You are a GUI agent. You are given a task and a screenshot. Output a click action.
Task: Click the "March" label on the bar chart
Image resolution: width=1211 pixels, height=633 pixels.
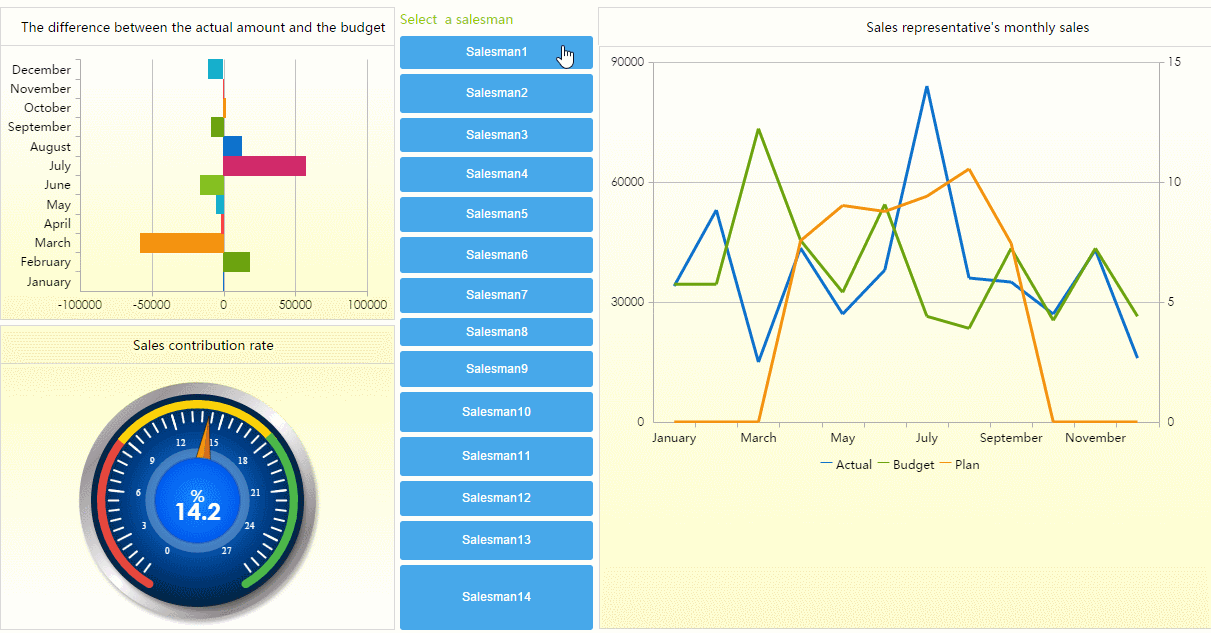coord(53,243)
